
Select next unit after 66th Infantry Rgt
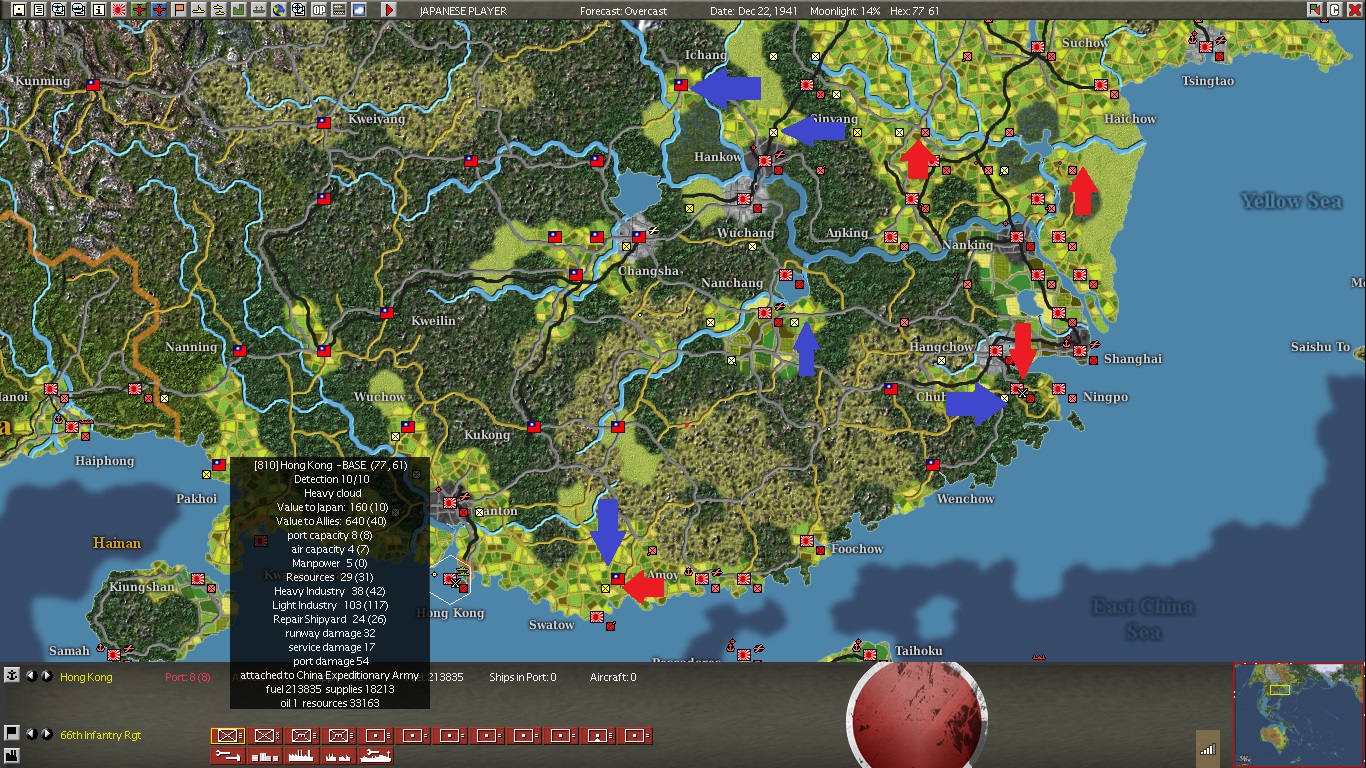(46, 734)
